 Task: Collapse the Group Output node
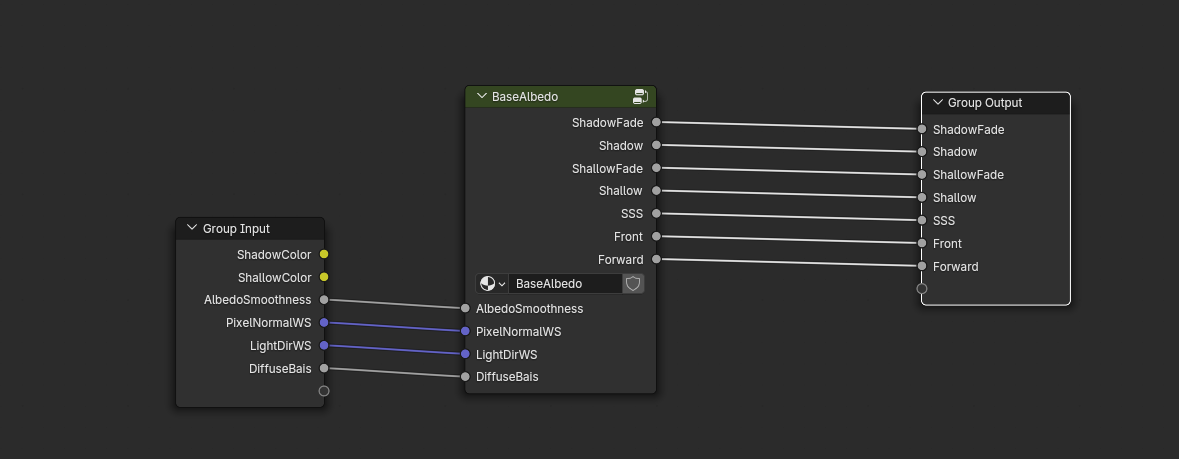937,103
